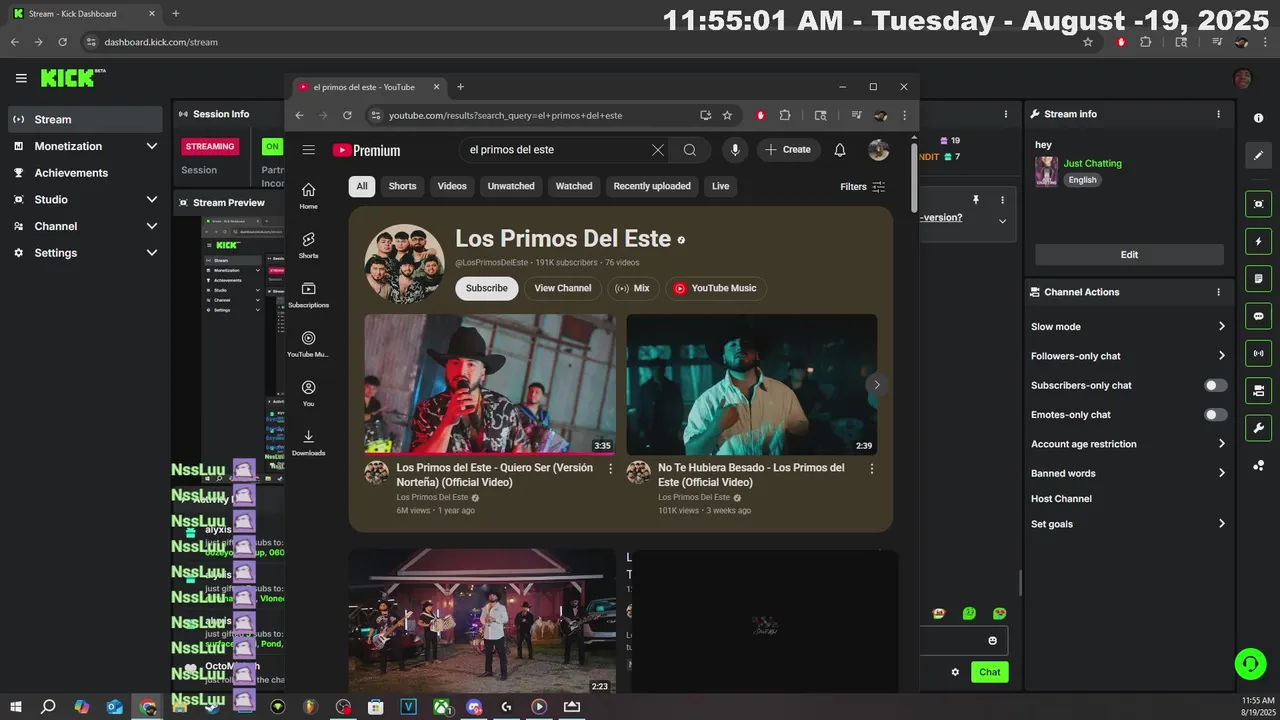Start YouTube voice search with microphone

pyautogui.click(x=735, y=150)
